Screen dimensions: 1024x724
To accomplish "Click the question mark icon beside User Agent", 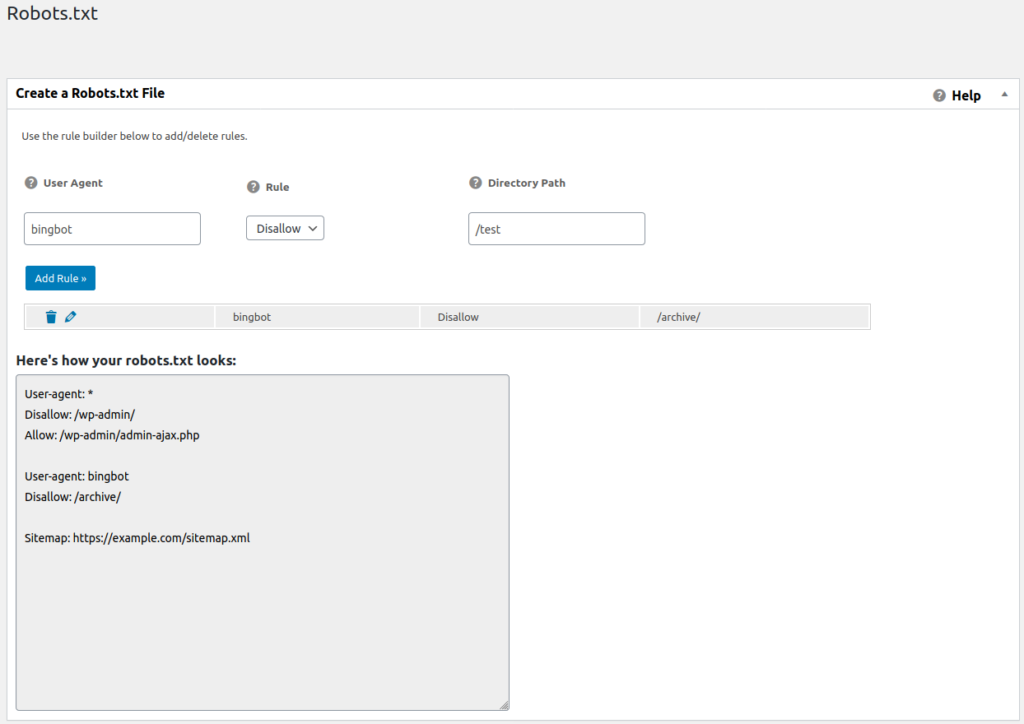I will coord(31,183).
